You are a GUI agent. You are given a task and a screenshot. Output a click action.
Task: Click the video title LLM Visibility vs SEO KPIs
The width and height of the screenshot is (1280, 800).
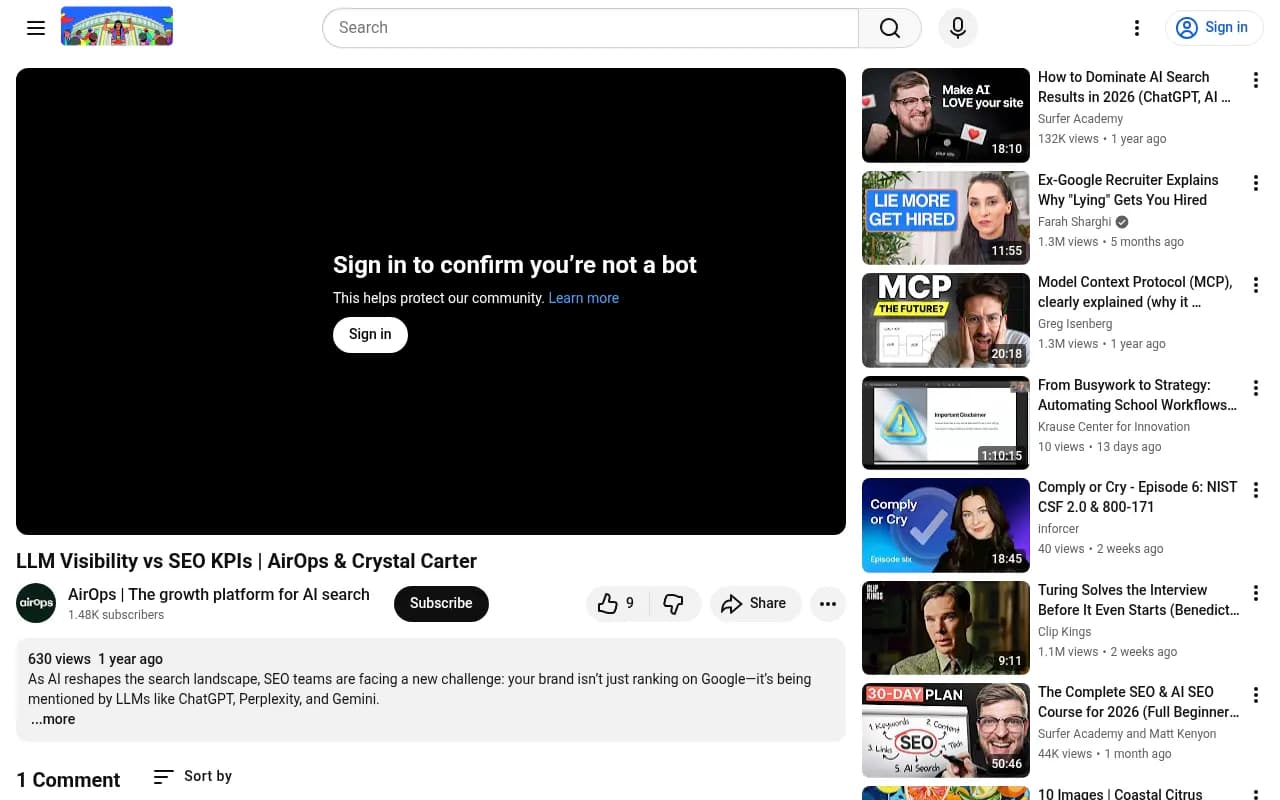[x=246, y=561]
